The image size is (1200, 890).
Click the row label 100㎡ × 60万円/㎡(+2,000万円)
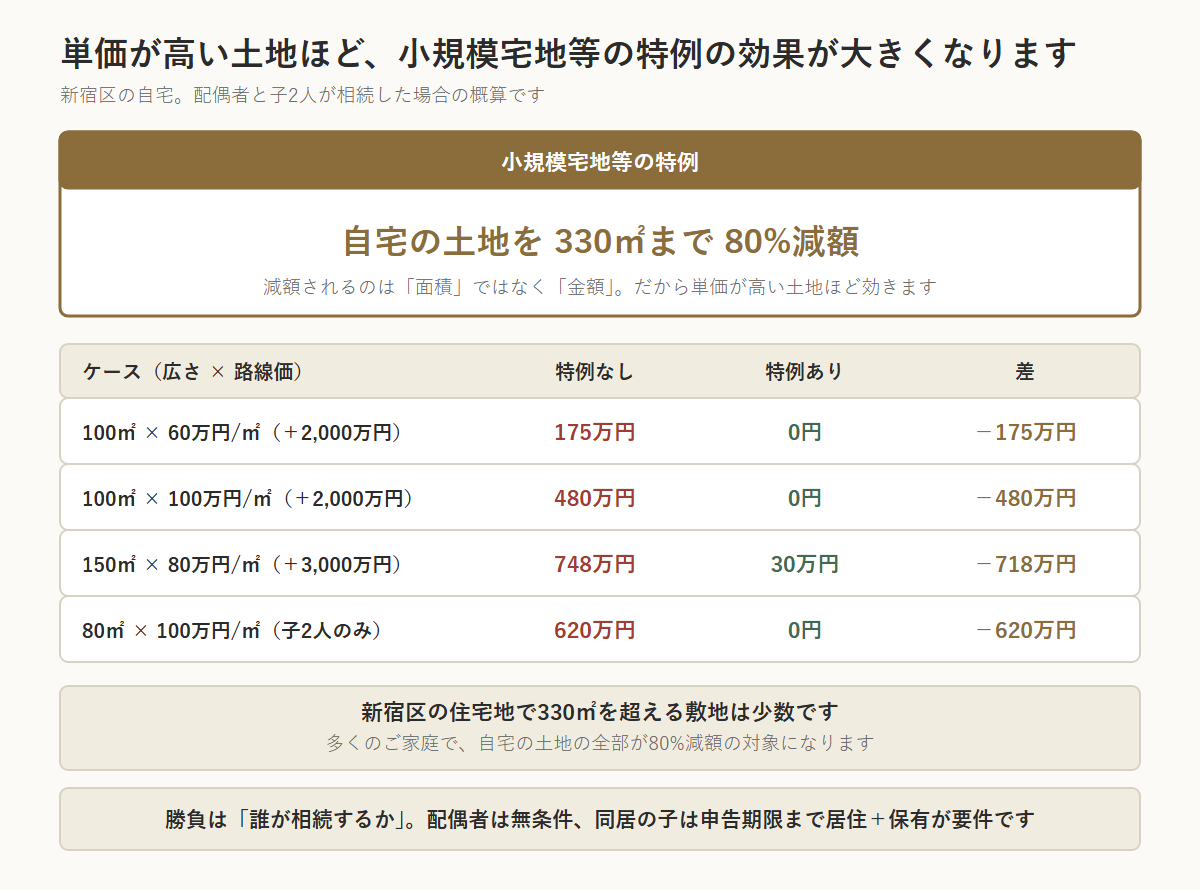coord(242,433)
